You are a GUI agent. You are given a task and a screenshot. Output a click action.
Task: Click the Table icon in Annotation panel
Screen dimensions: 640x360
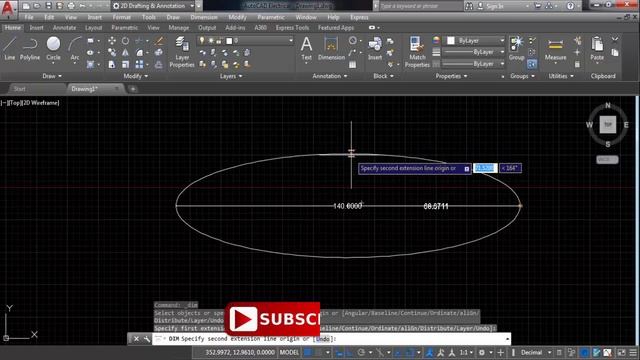click(353, 64)
